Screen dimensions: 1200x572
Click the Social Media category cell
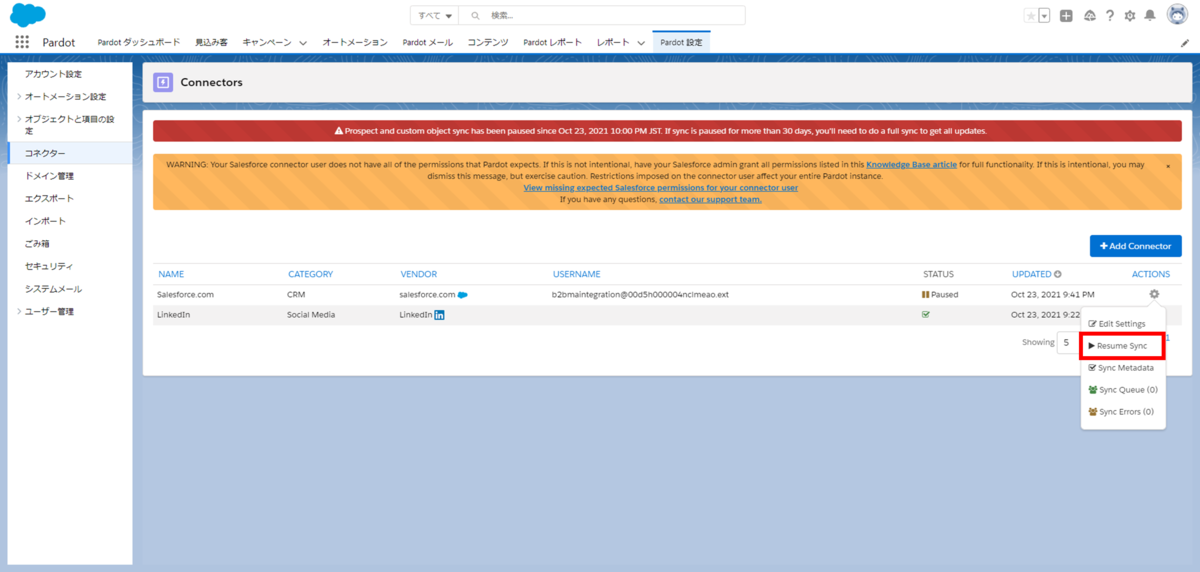point(312,314)
